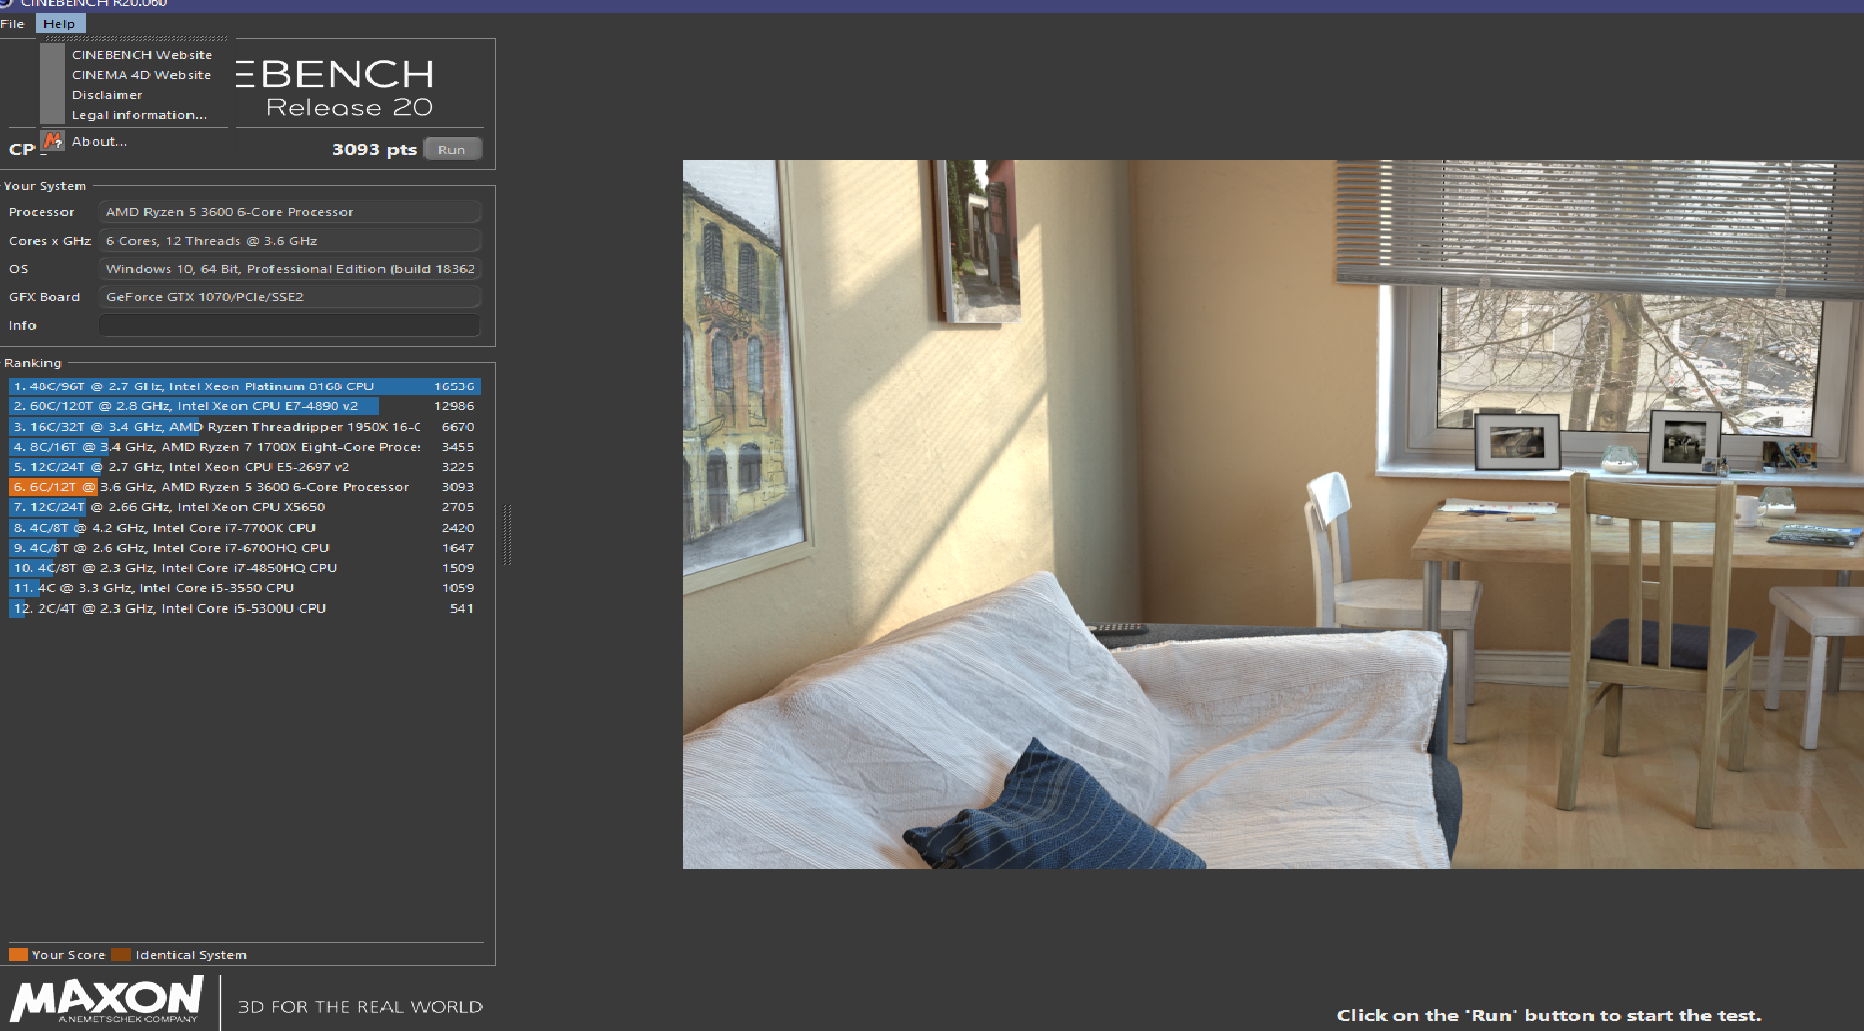This screenshot has height=1031, width=1864.
Task: Click the panel splitter handle beside ranking
Action: [507, 535]
